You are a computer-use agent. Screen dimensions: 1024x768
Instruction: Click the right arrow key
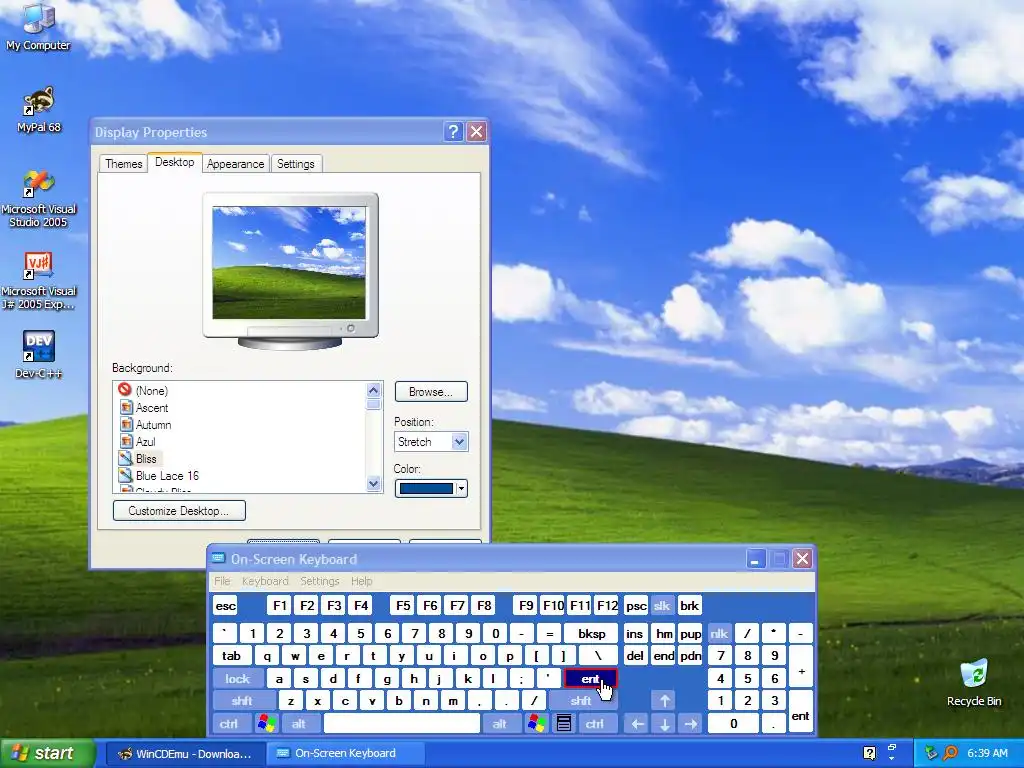[690, 724]
